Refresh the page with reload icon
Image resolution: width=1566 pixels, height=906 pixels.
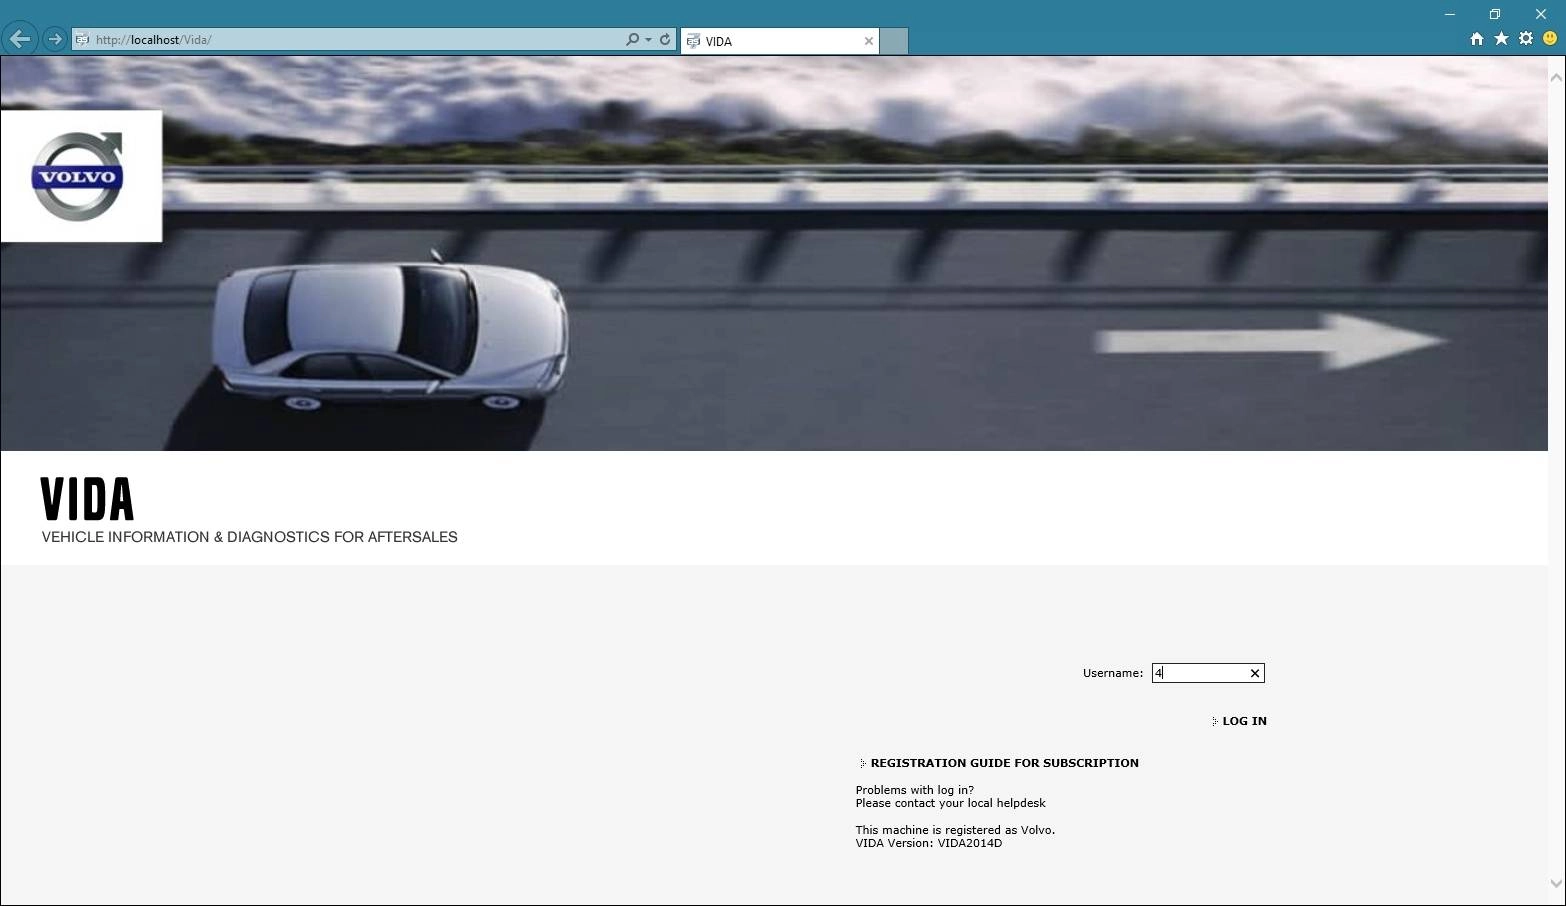pos(665,40)
